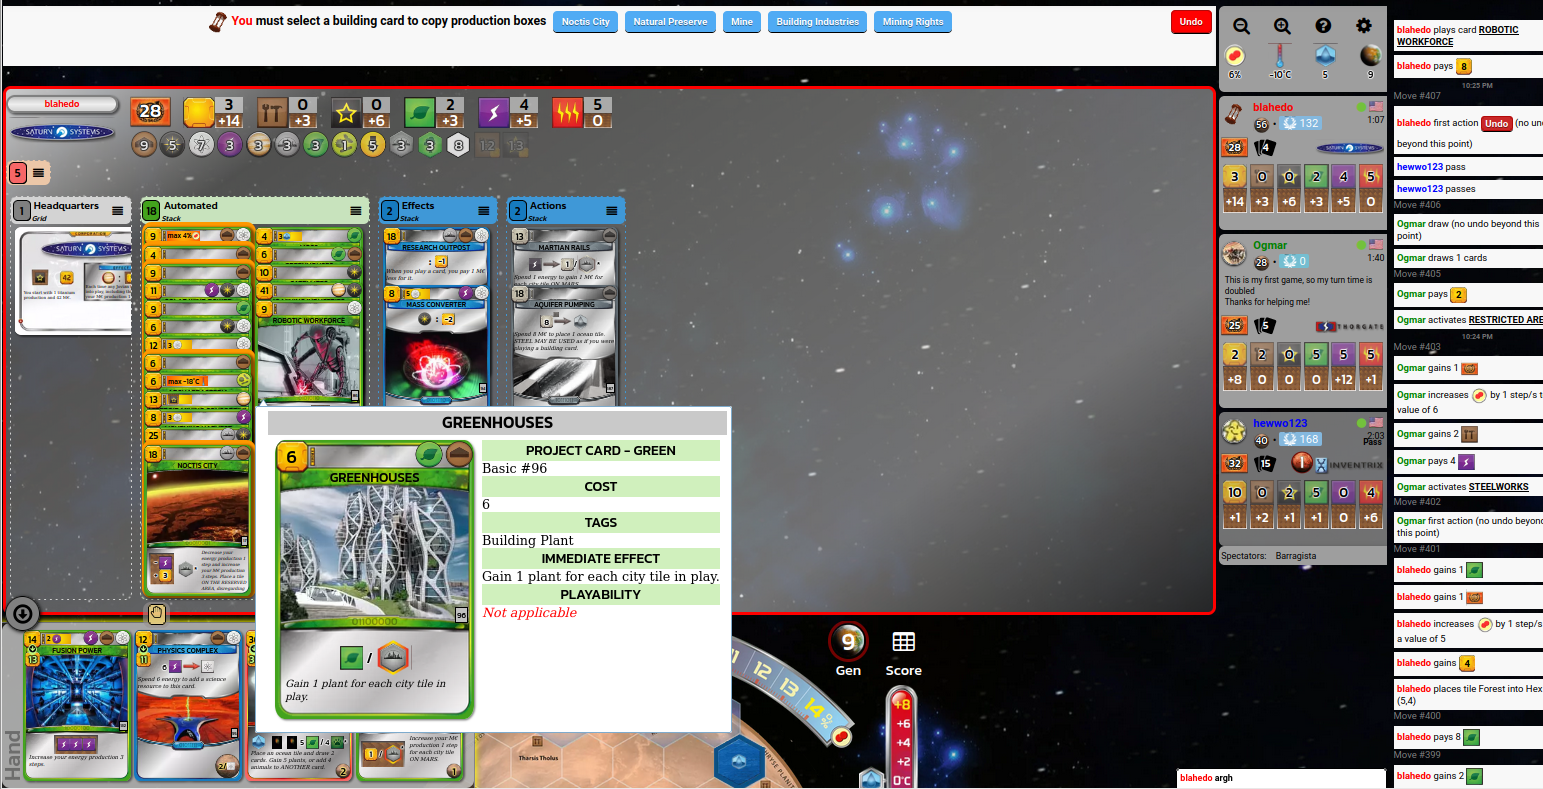Click the Gen 9 generation marker

pos(848,641)
